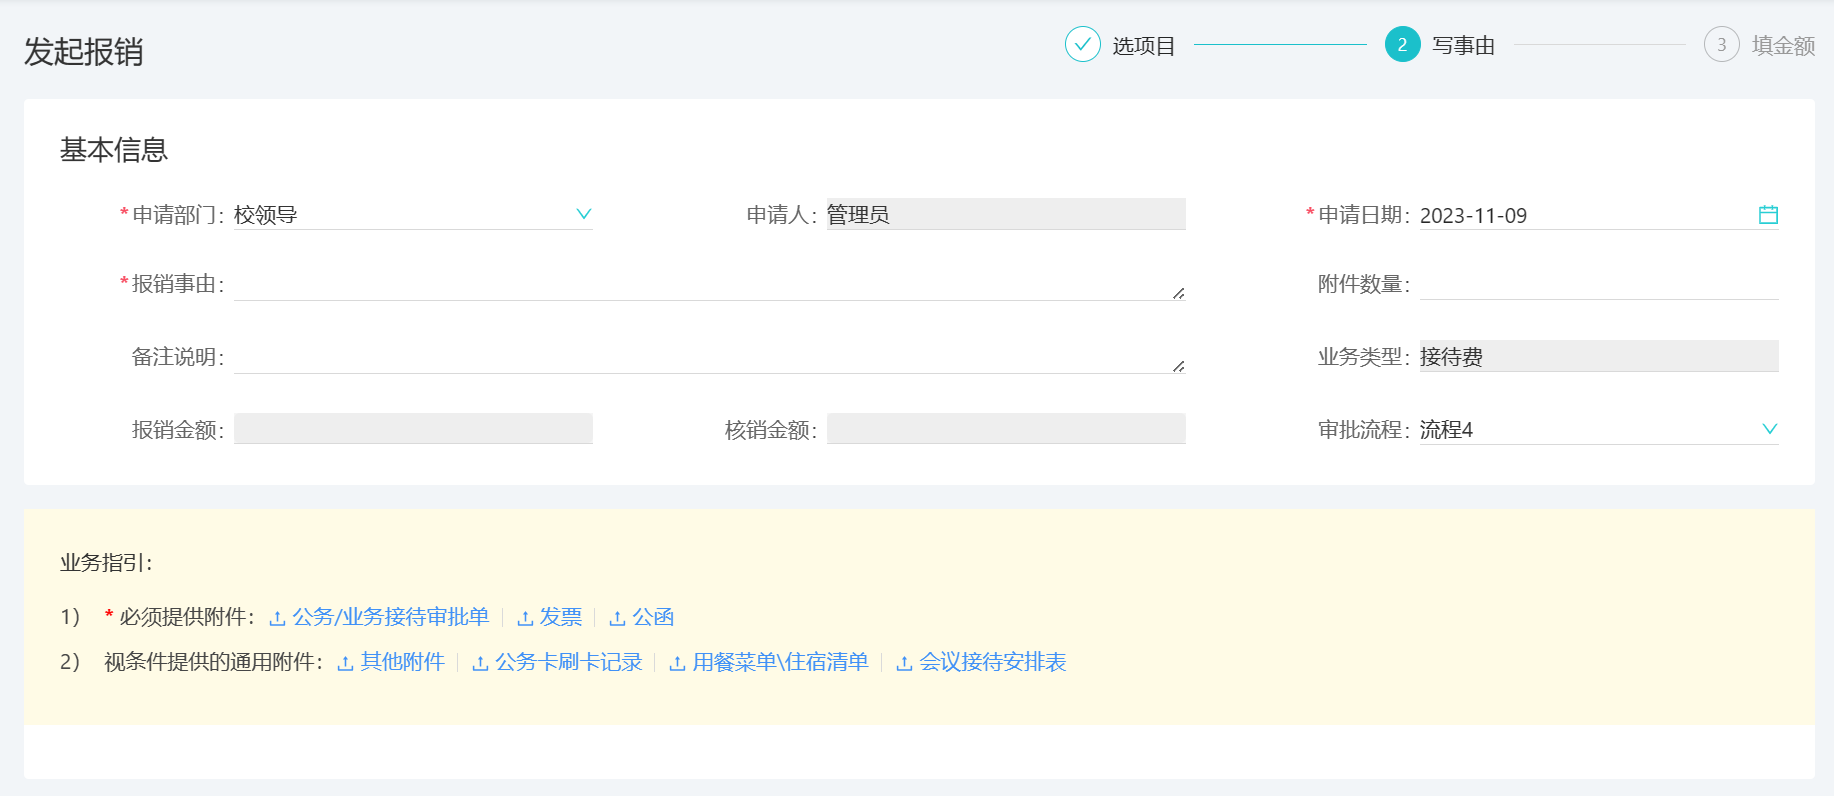Click upload icon beside 公务/业务接待审批单
Image resolution: width=1834 pixels, height=796 pixels.
click(277, 618)
